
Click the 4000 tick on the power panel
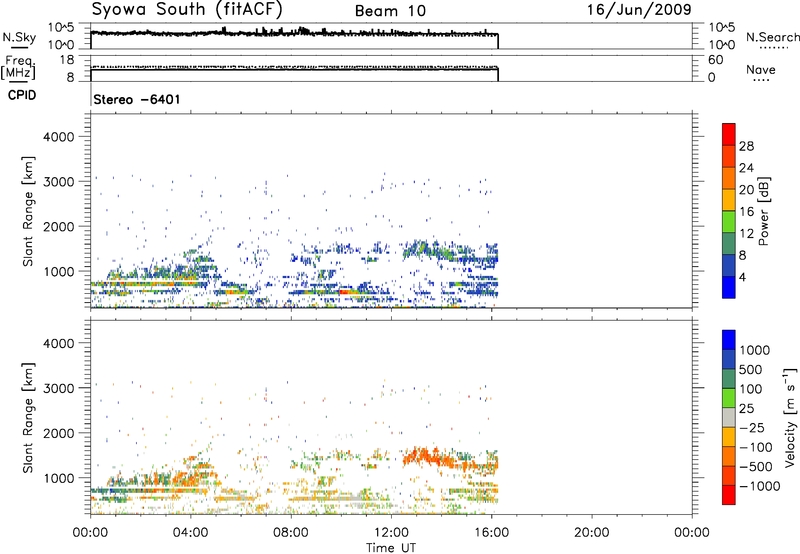pyautogui.click(x=58, y=137)
